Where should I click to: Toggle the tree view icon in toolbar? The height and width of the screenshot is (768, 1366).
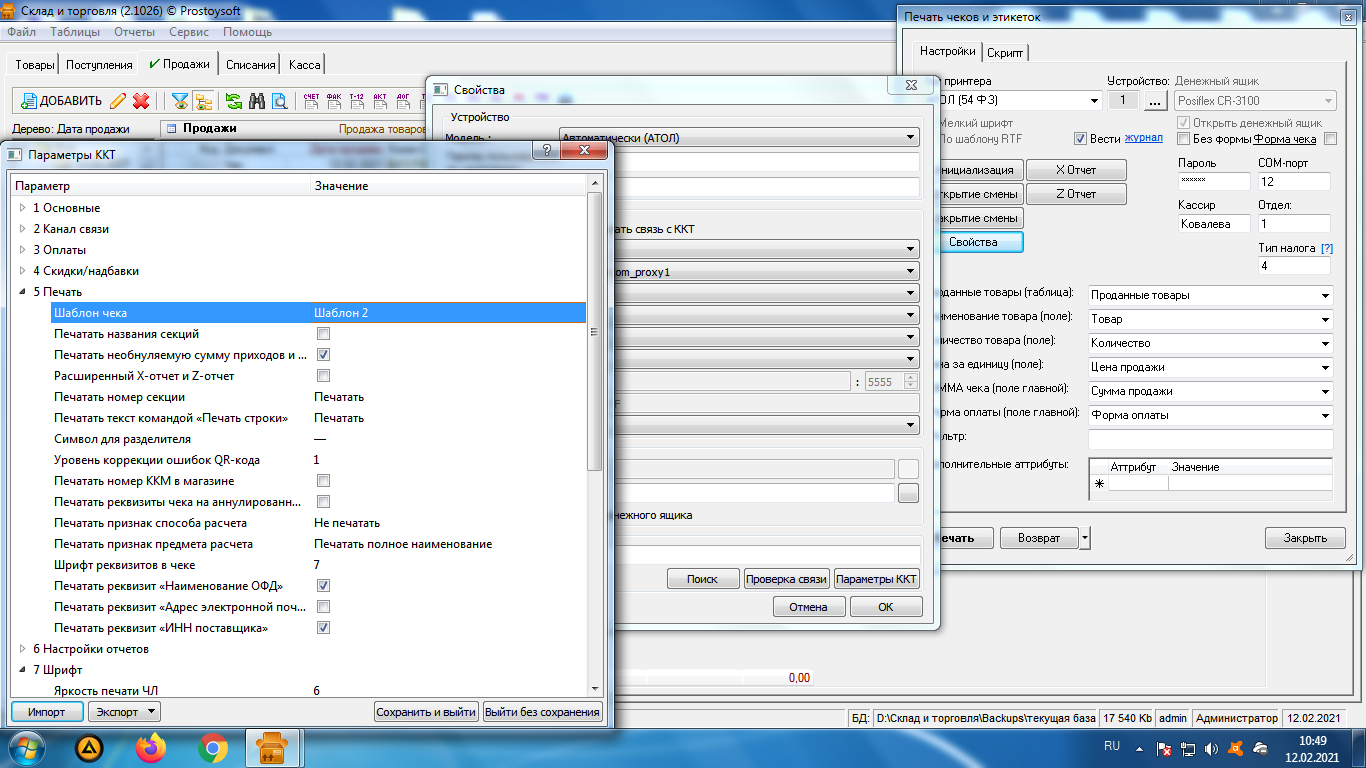coord(203,100)
